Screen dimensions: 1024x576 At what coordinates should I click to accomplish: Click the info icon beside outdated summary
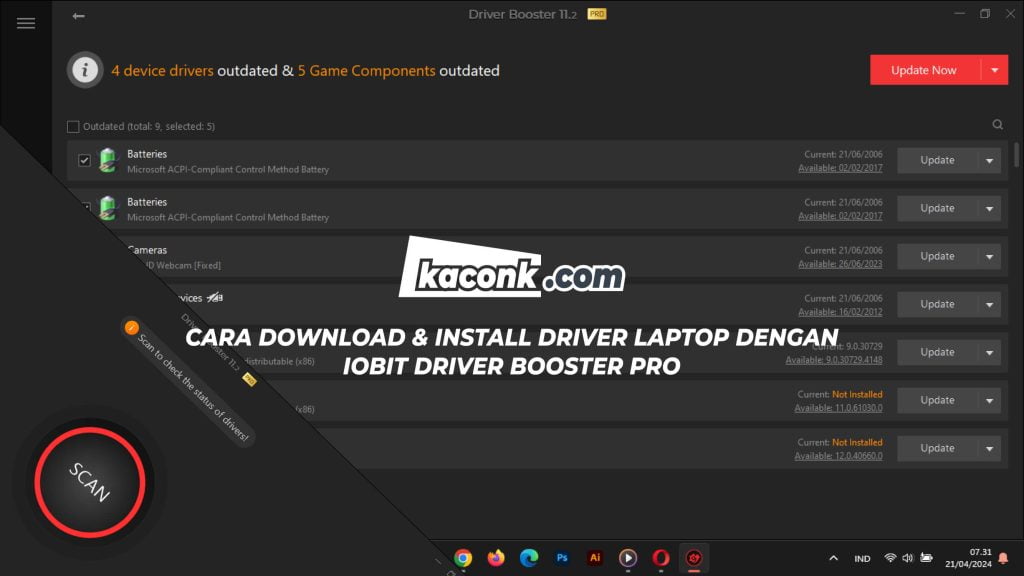[85, 70]
